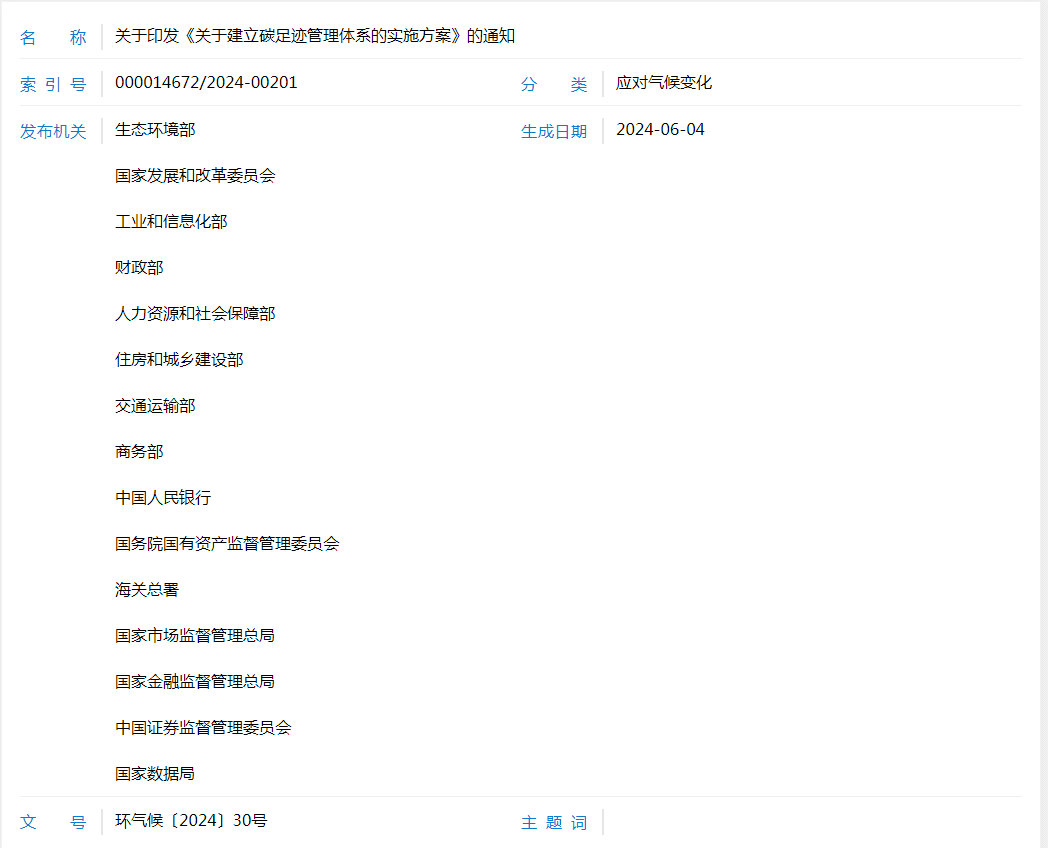Click the date 2024-06-04

pyautogui.click(x=660, y=130)
